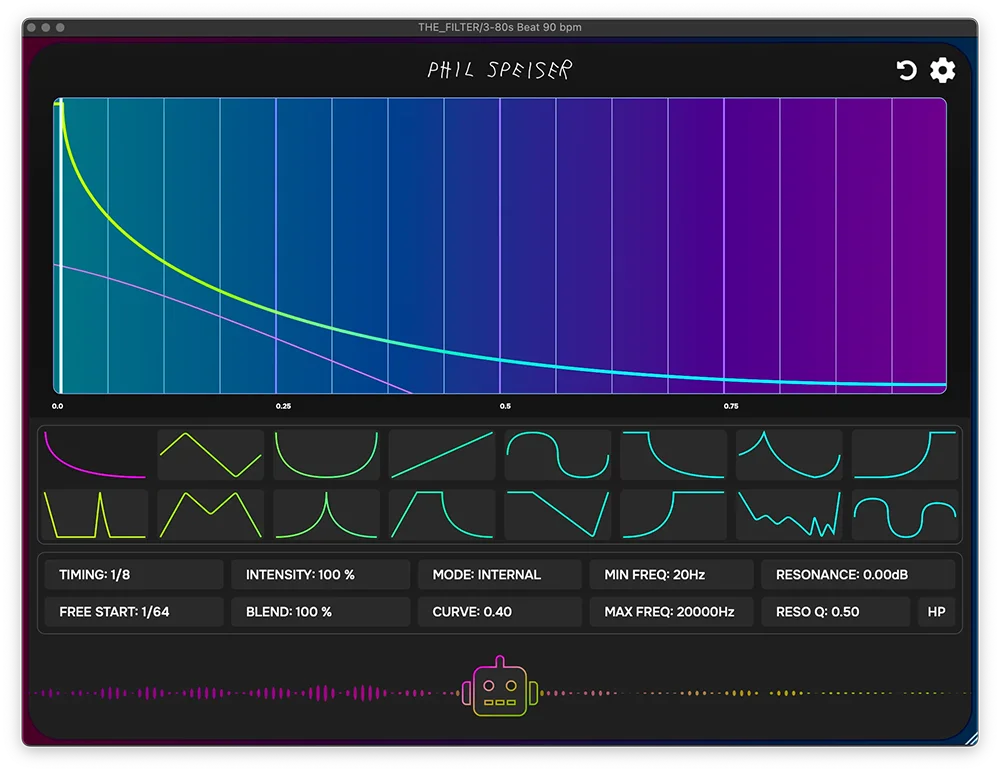The width and height of the screenshot is (1000, 772).
Task: Toggle the HP filter button
Action: point(936,611)
